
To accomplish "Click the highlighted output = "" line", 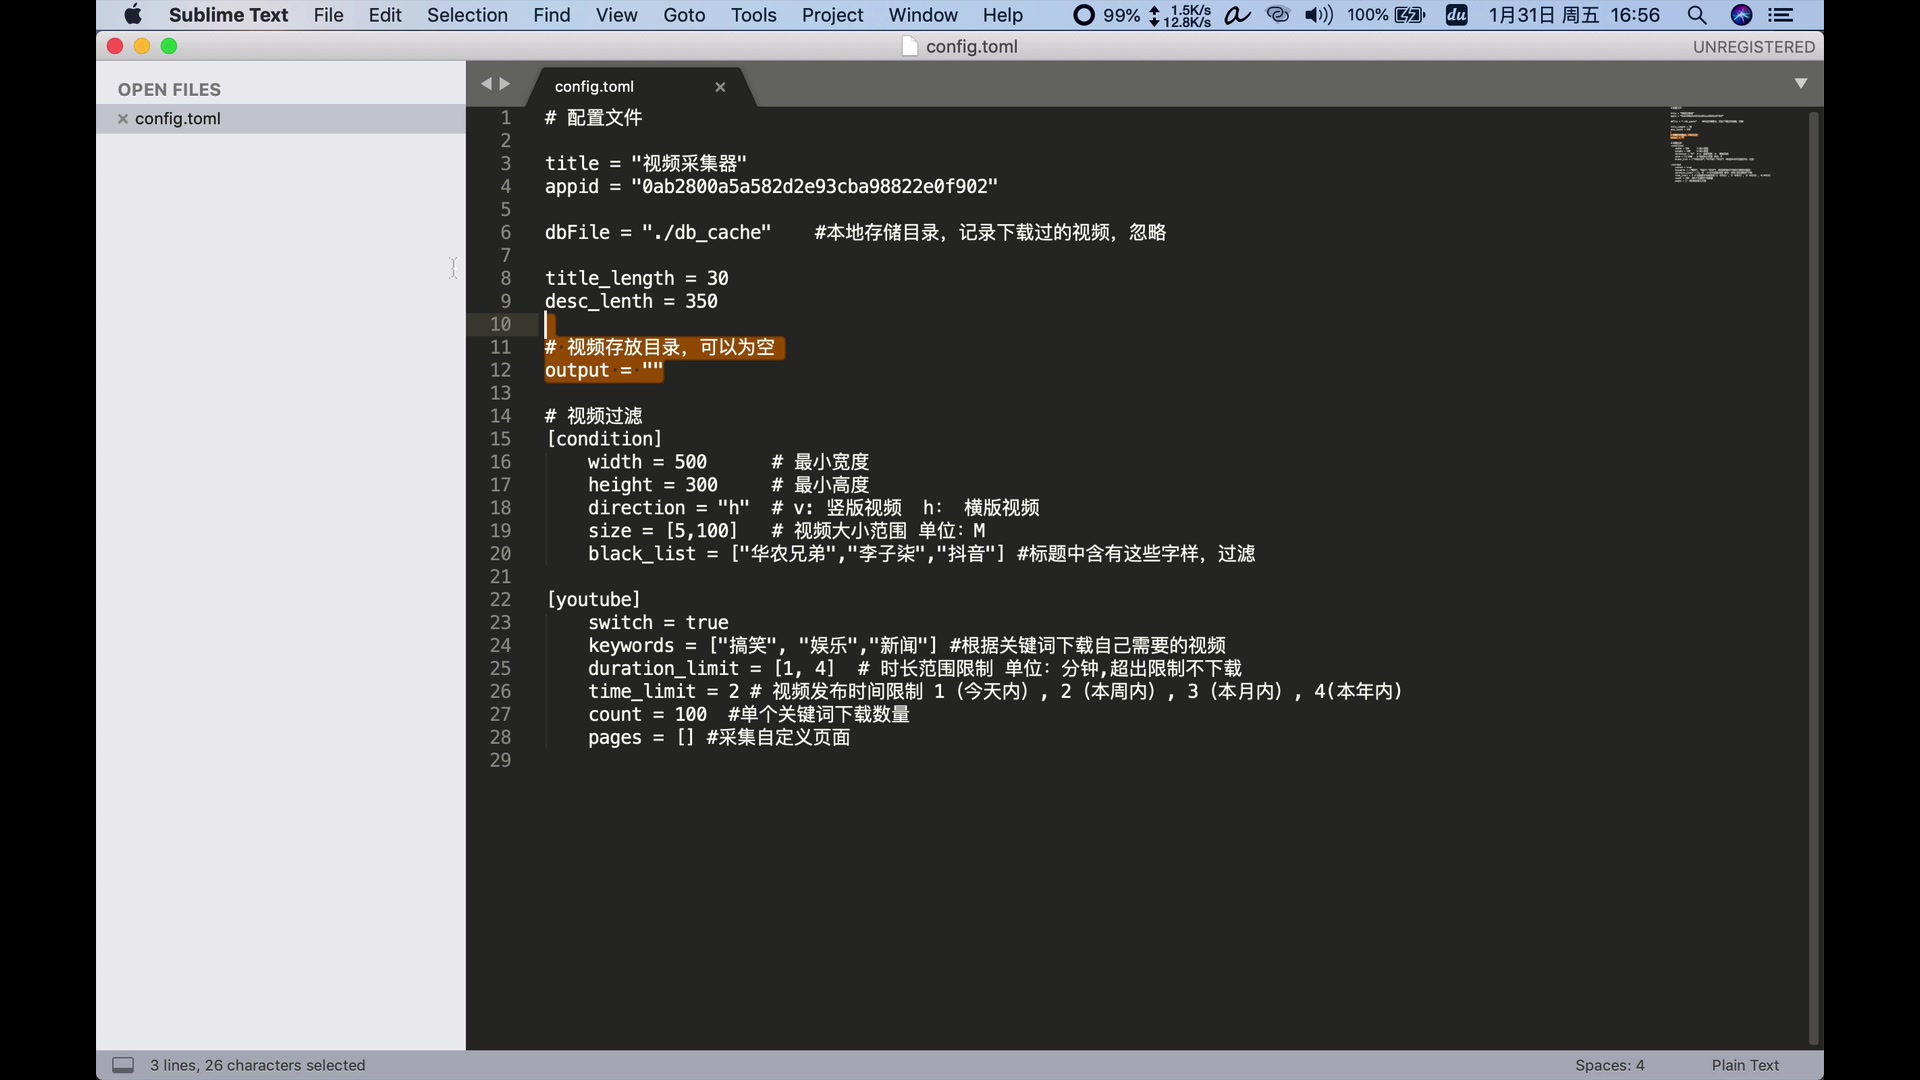I will coord(604,371).
